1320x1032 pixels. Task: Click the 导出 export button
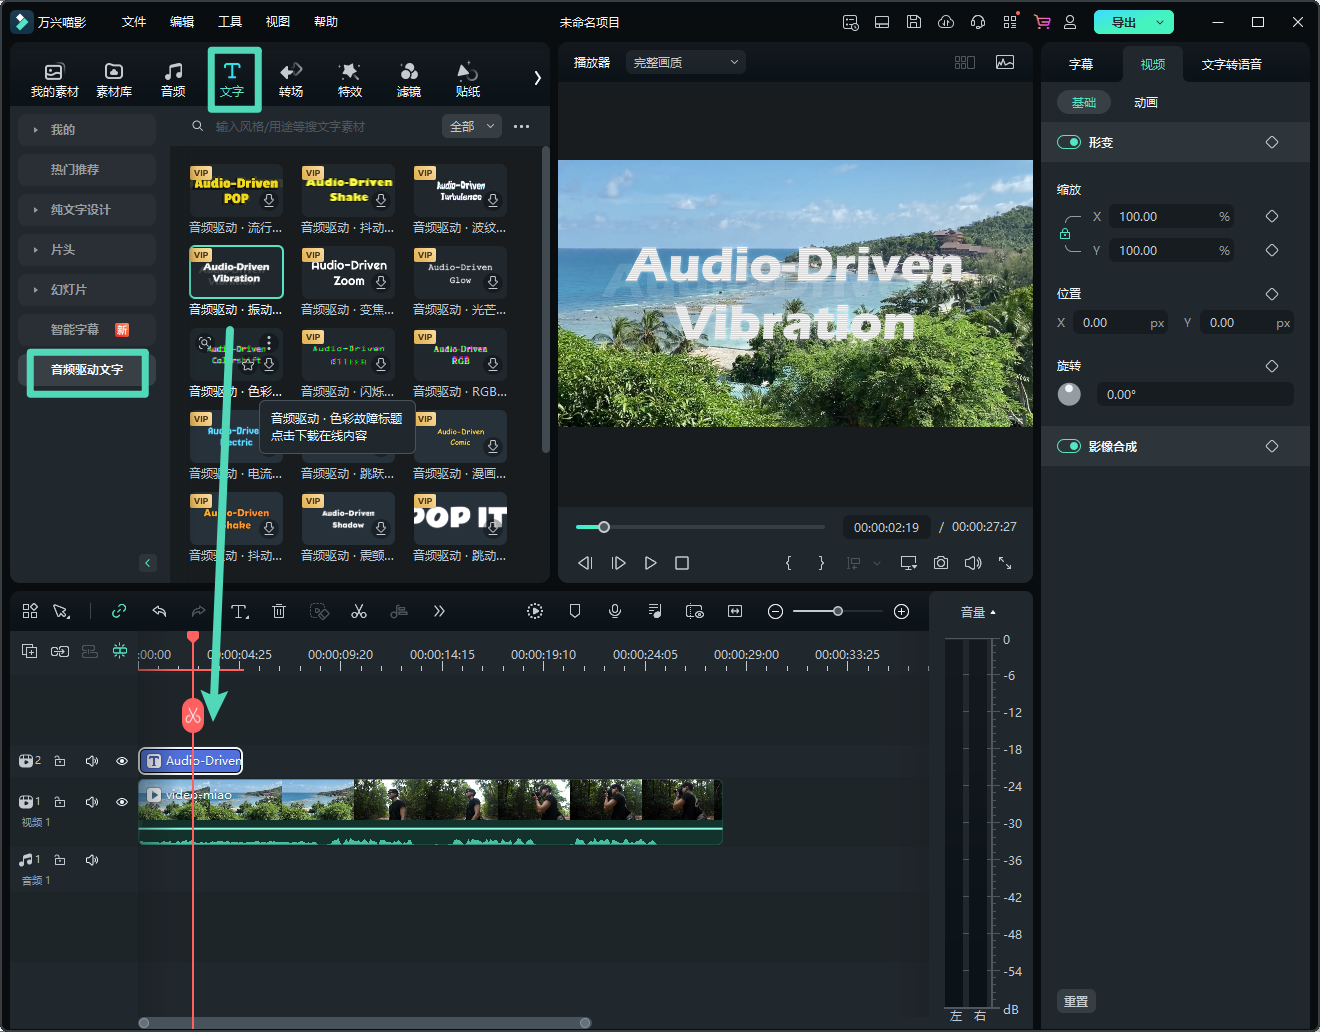[x=1123, y=22]
